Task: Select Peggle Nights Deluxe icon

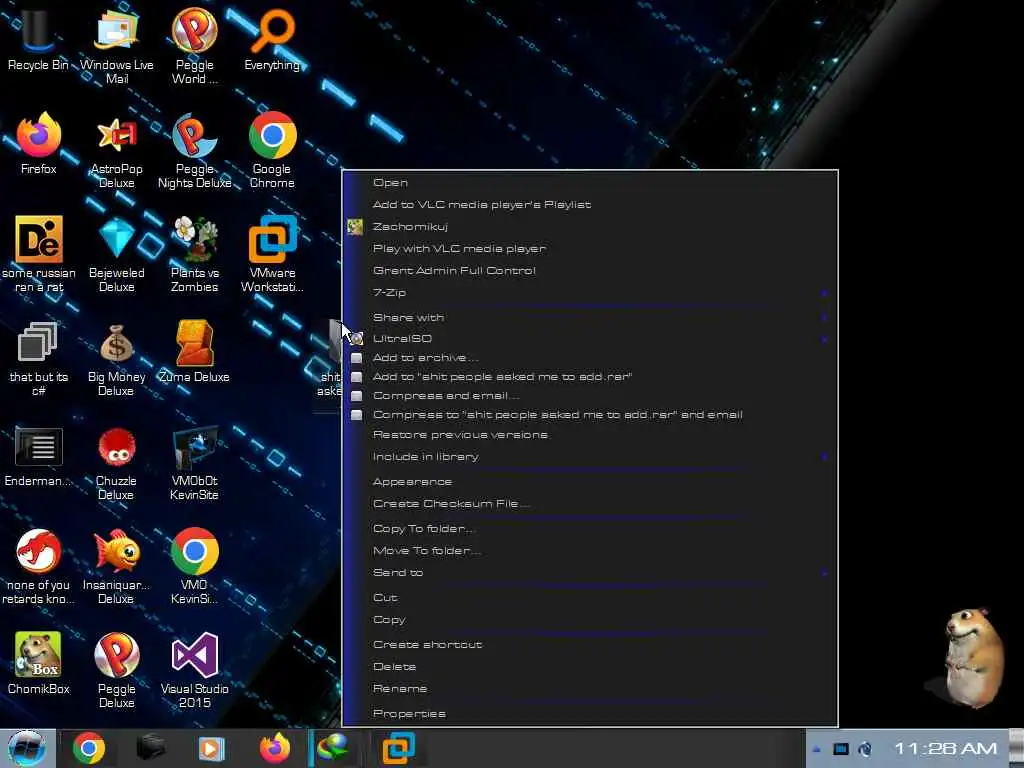Action: (195, 150)
